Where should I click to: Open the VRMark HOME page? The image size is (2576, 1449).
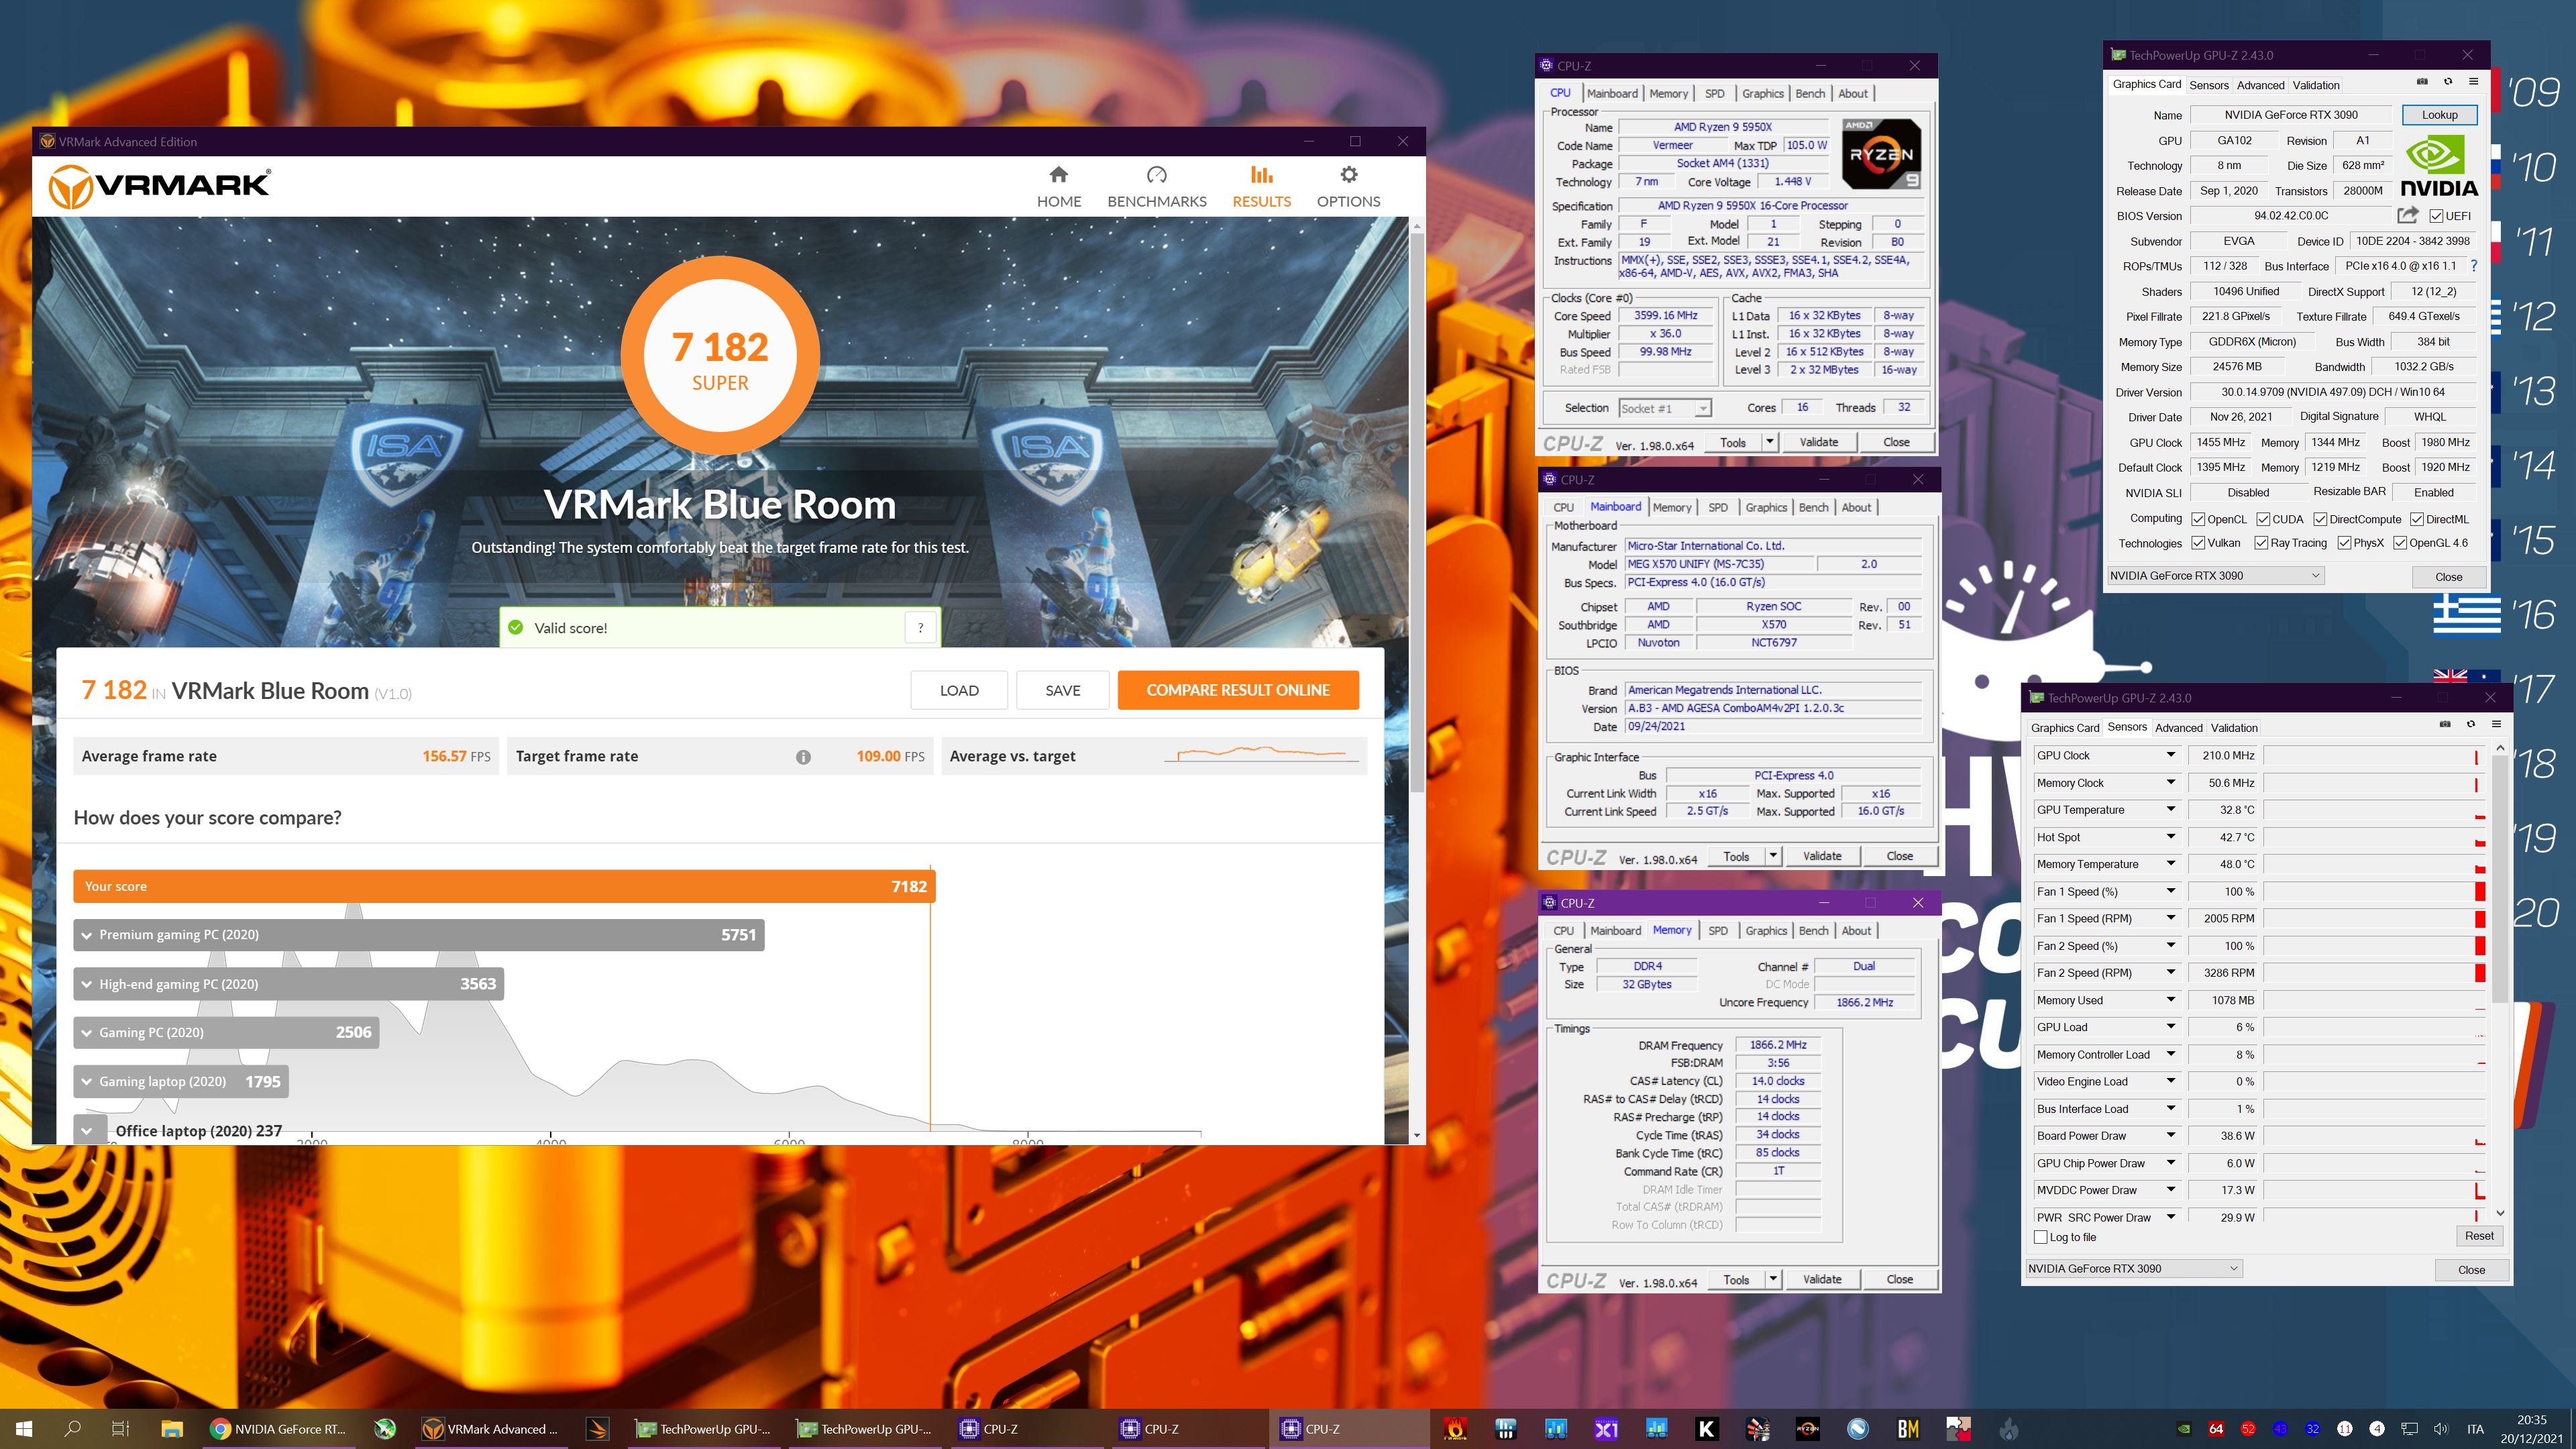(1058, 187)
